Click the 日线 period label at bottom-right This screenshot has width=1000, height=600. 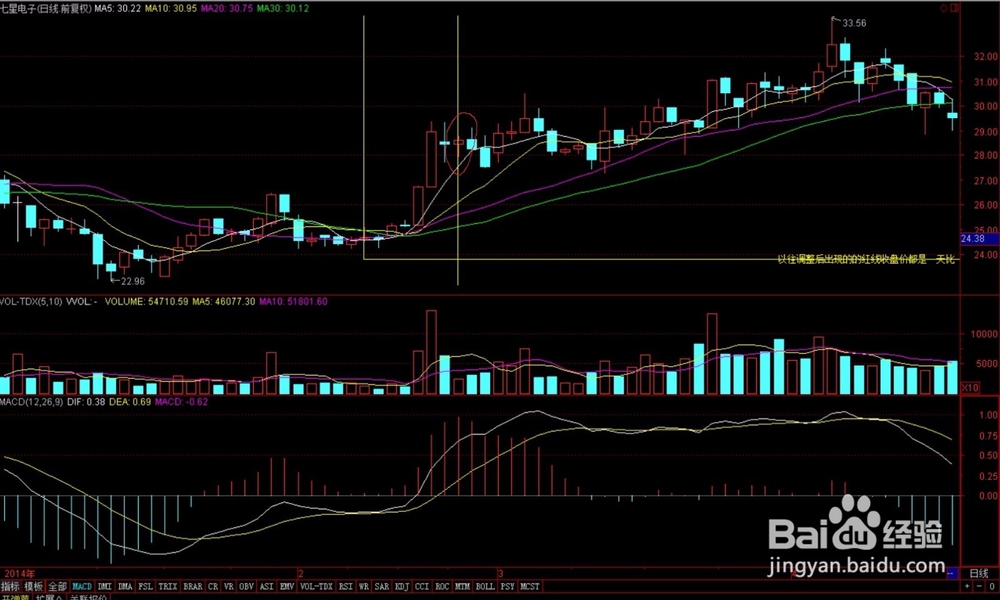click(979, 574)
